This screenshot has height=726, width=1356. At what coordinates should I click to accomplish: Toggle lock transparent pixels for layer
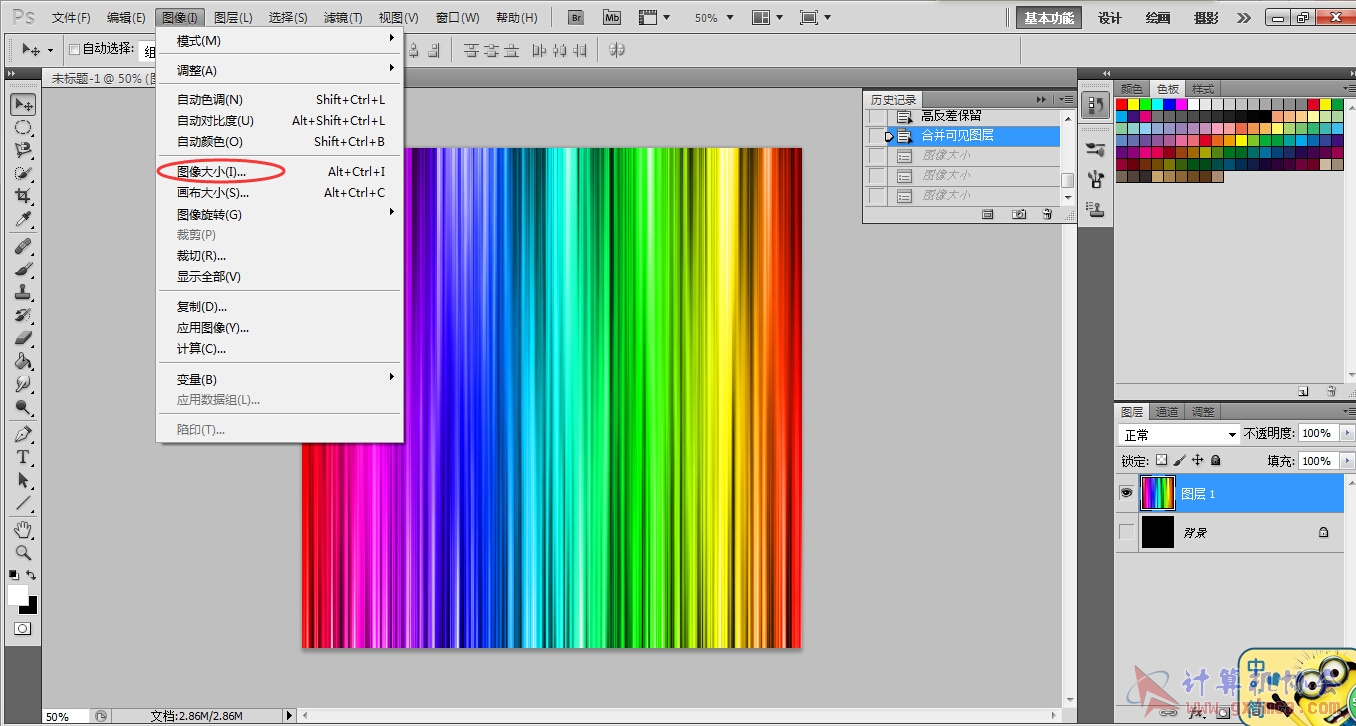click(1161, 461)
